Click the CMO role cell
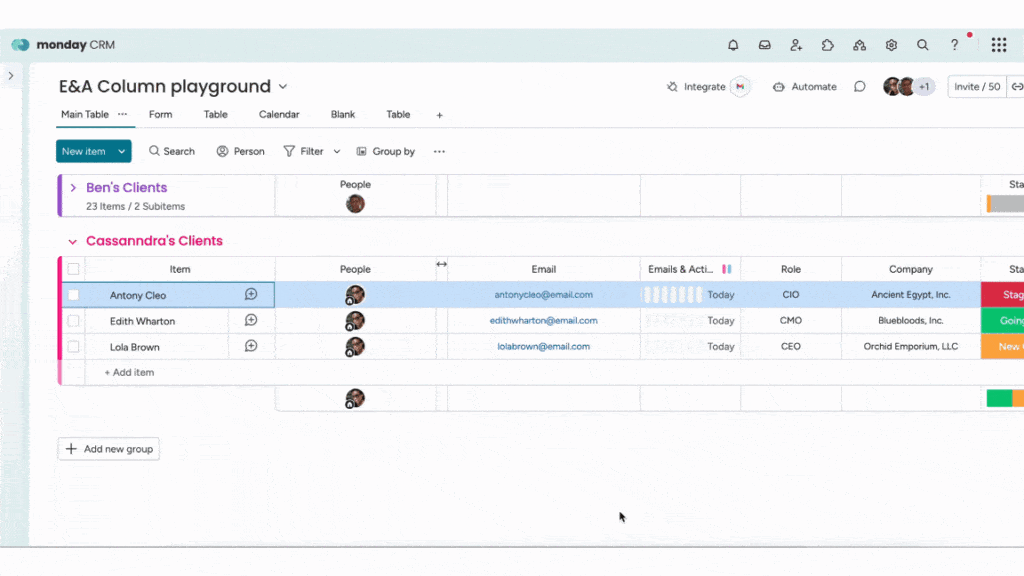 point(791,321)
